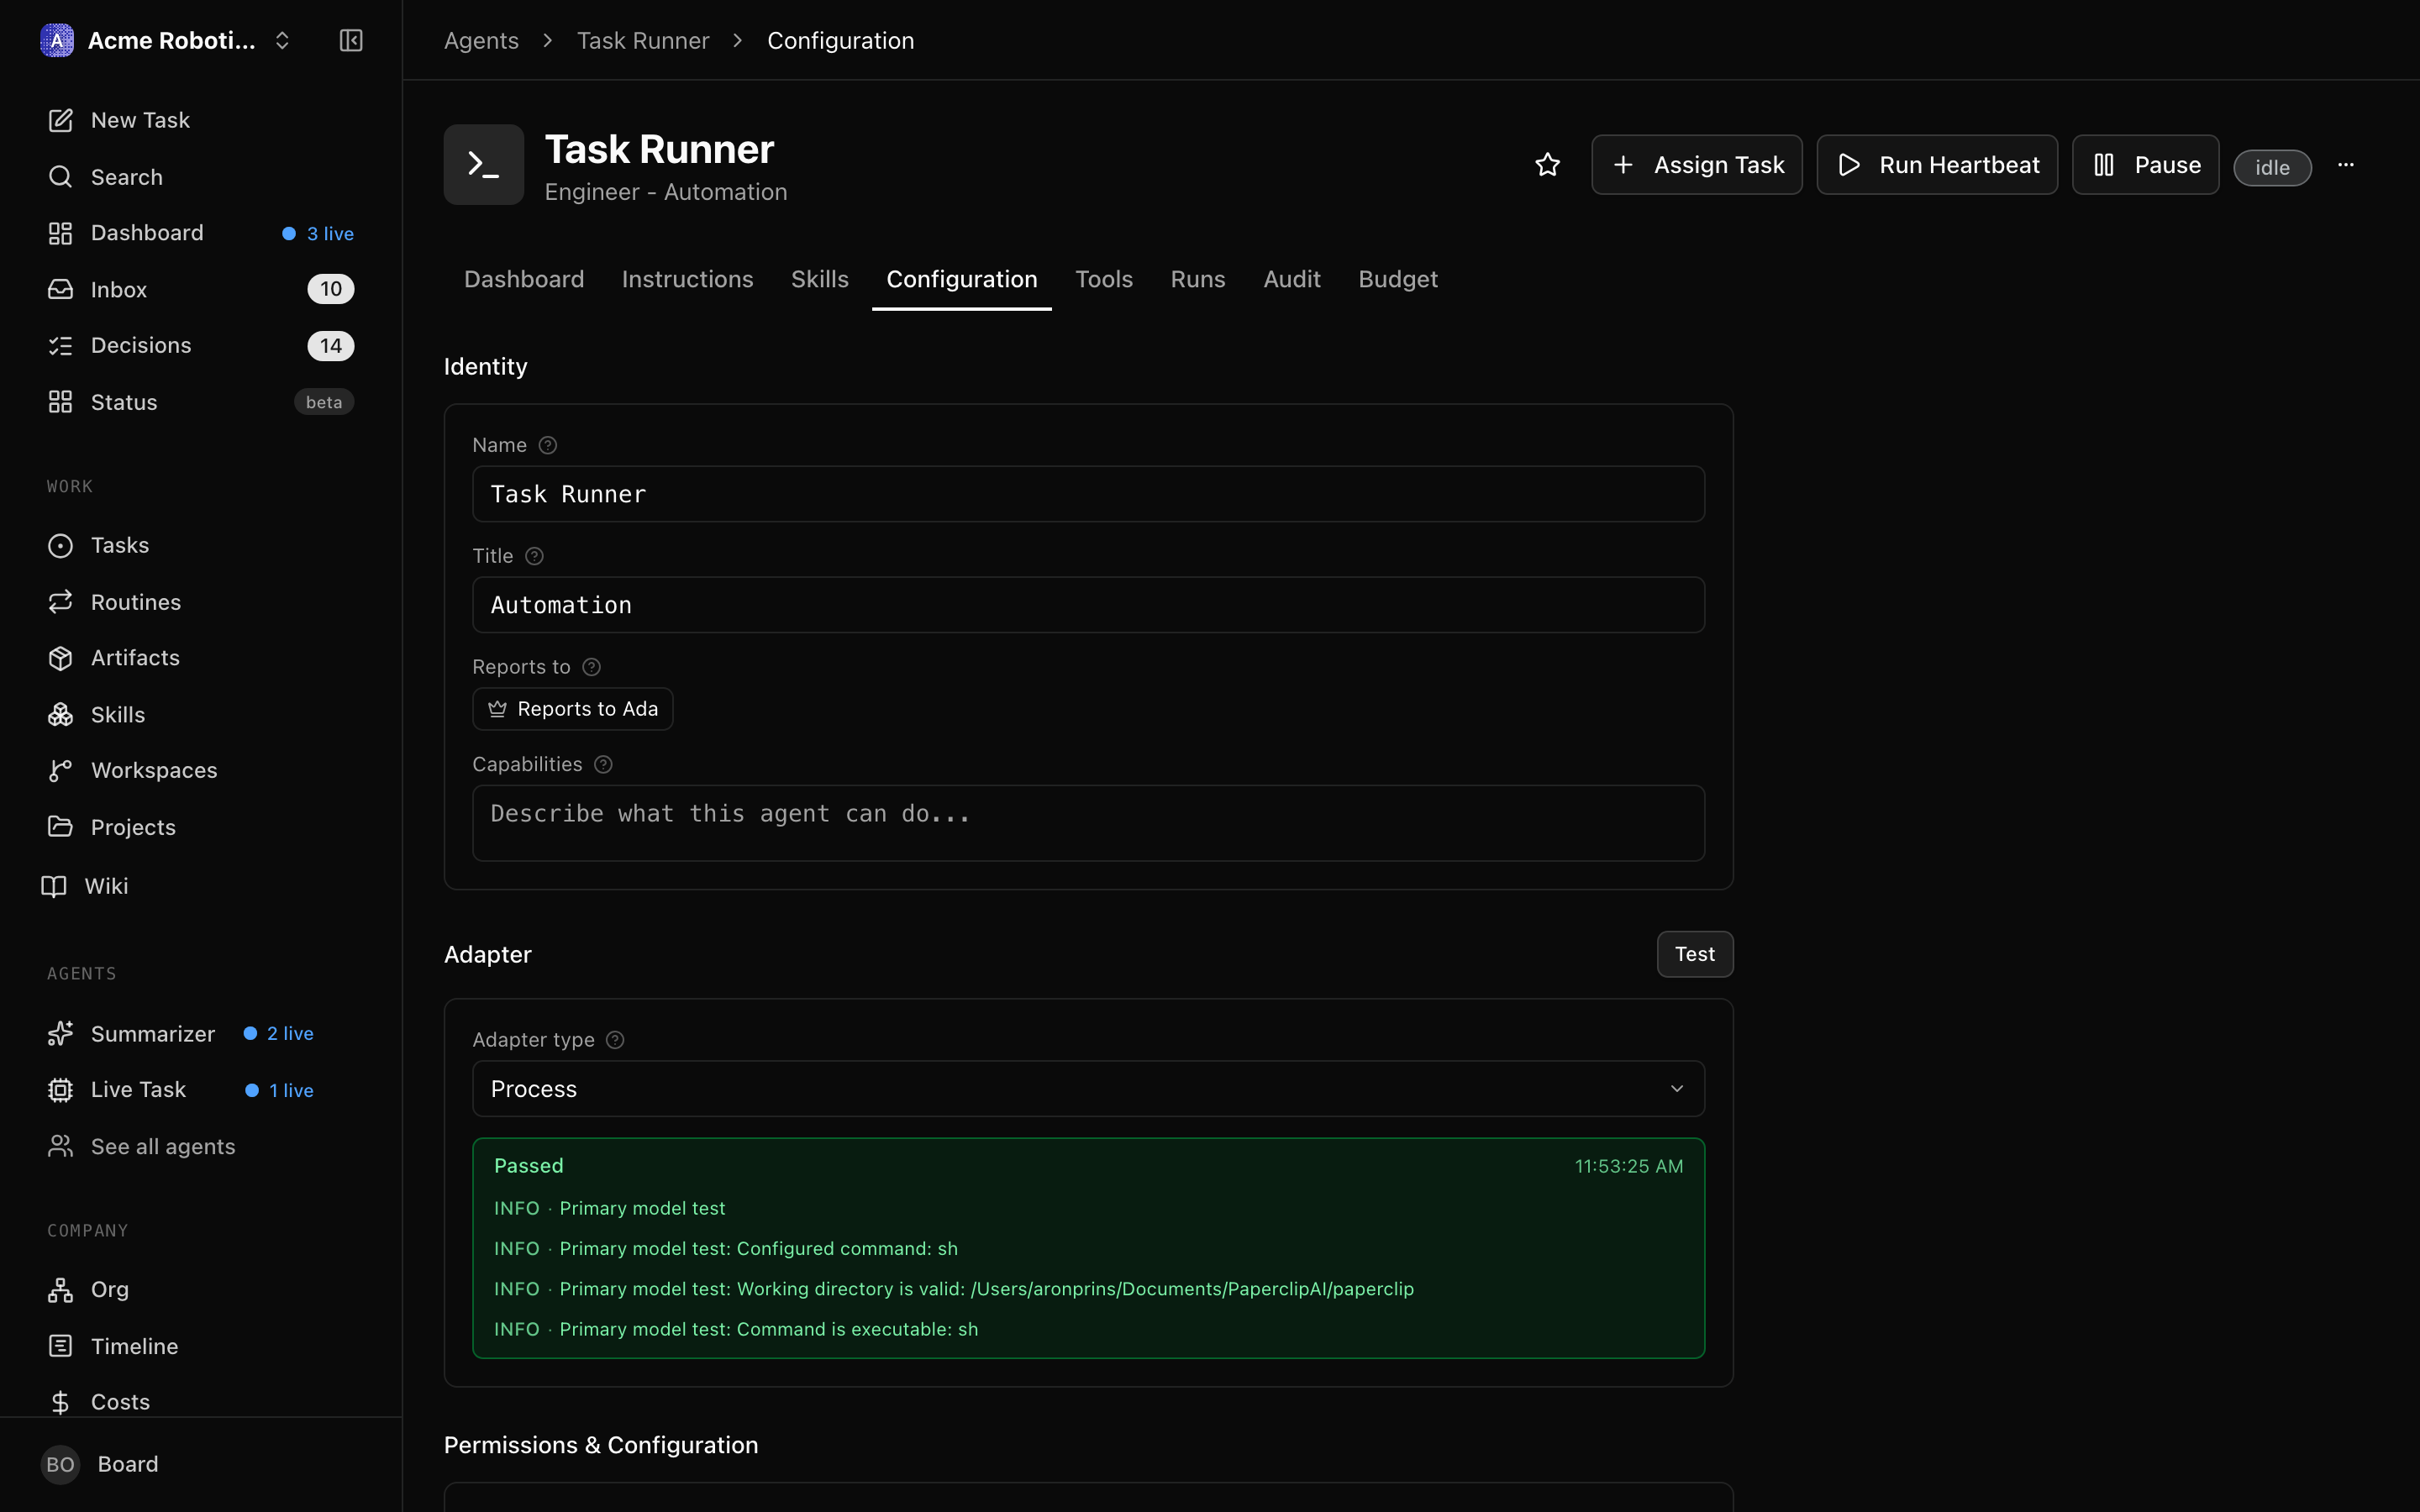Open Workspaces in the sidebar
Screen dimensions: 2420x1512
tap(200, 770)
